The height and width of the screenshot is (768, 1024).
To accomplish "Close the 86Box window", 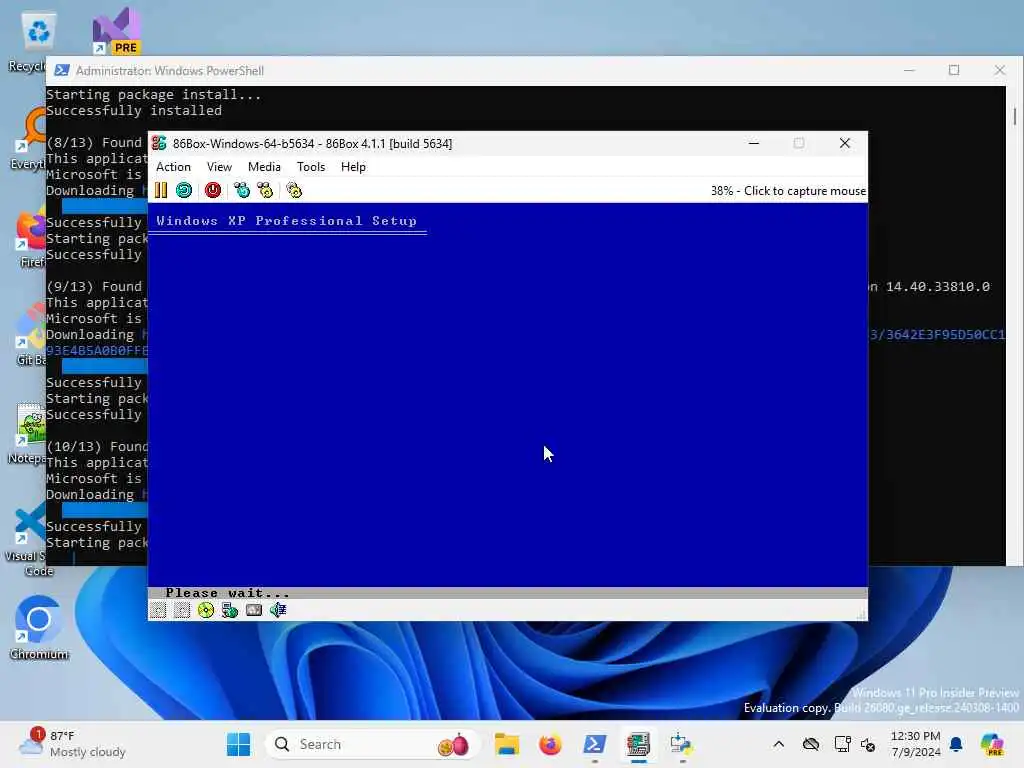I will (844, 143).
